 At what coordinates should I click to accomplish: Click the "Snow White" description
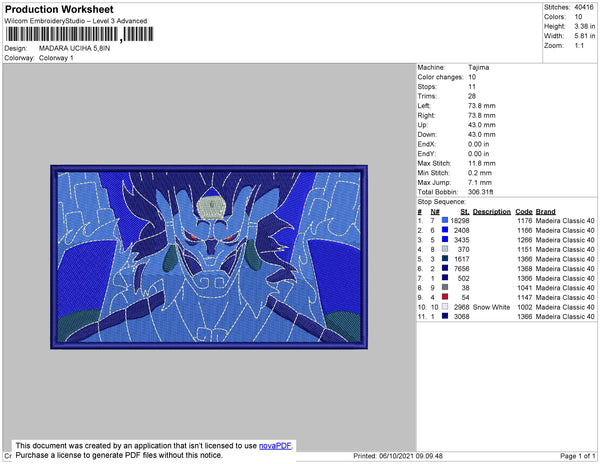click(491, 307)
